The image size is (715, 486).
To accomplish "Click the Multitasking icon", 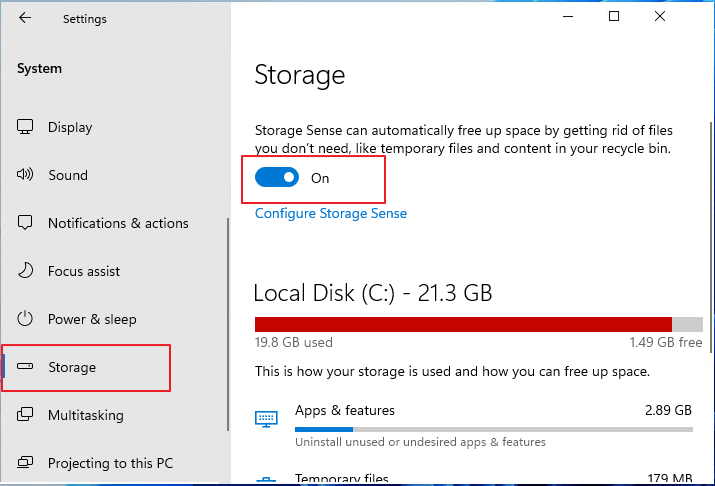I will [26, 415].
